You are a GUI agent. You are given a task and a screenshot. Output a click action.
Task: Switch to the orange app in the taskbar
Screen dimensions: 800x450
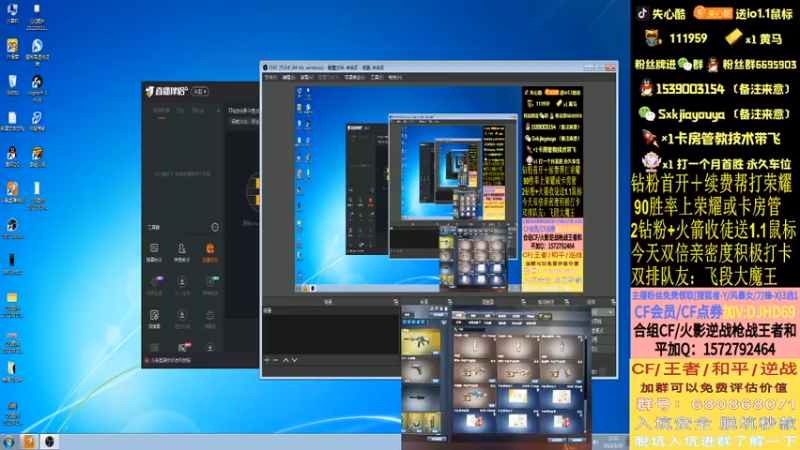pyautogui.click(x=29, y=441)
